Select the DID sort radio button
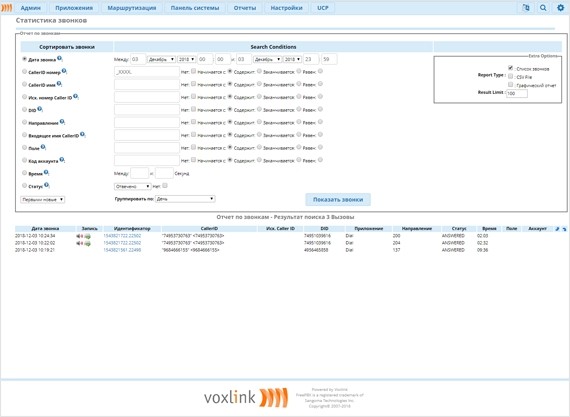This screenshot has height=417, width=570. click(x=24, y=109)
